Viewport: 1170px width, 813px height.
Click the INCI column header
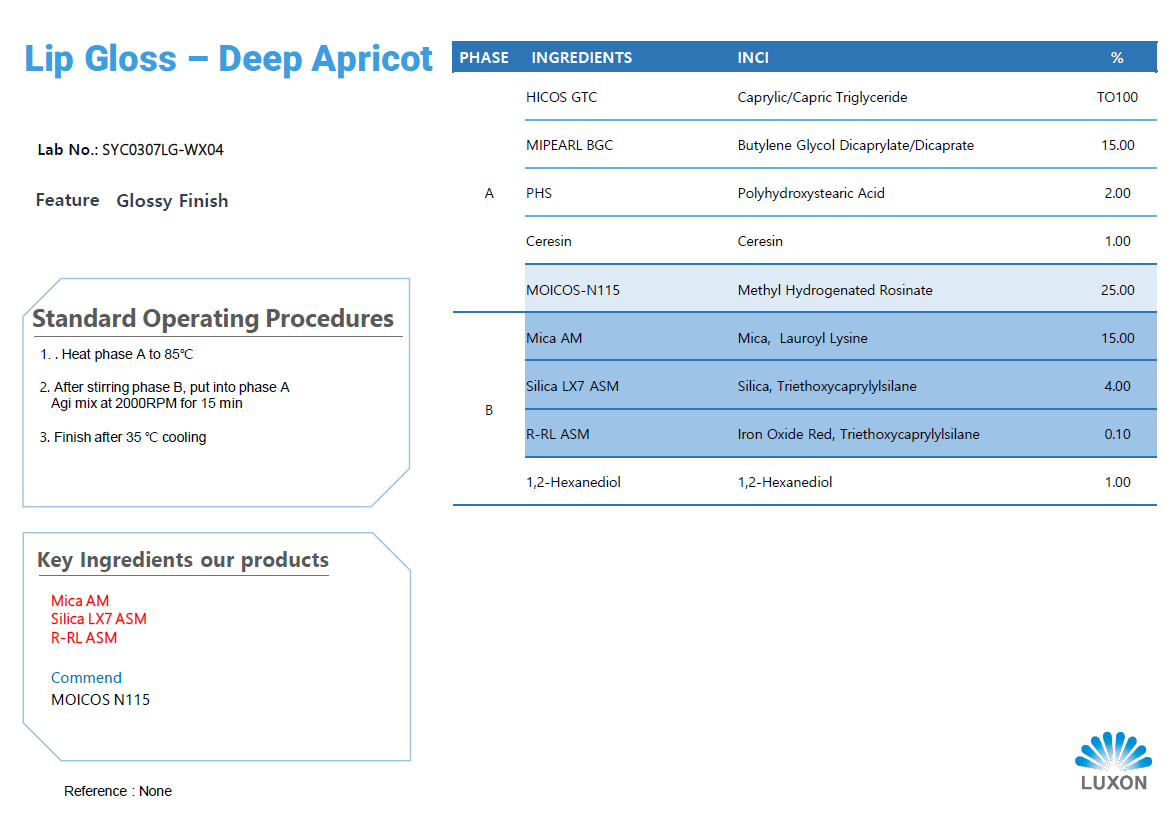coord(753,57)
